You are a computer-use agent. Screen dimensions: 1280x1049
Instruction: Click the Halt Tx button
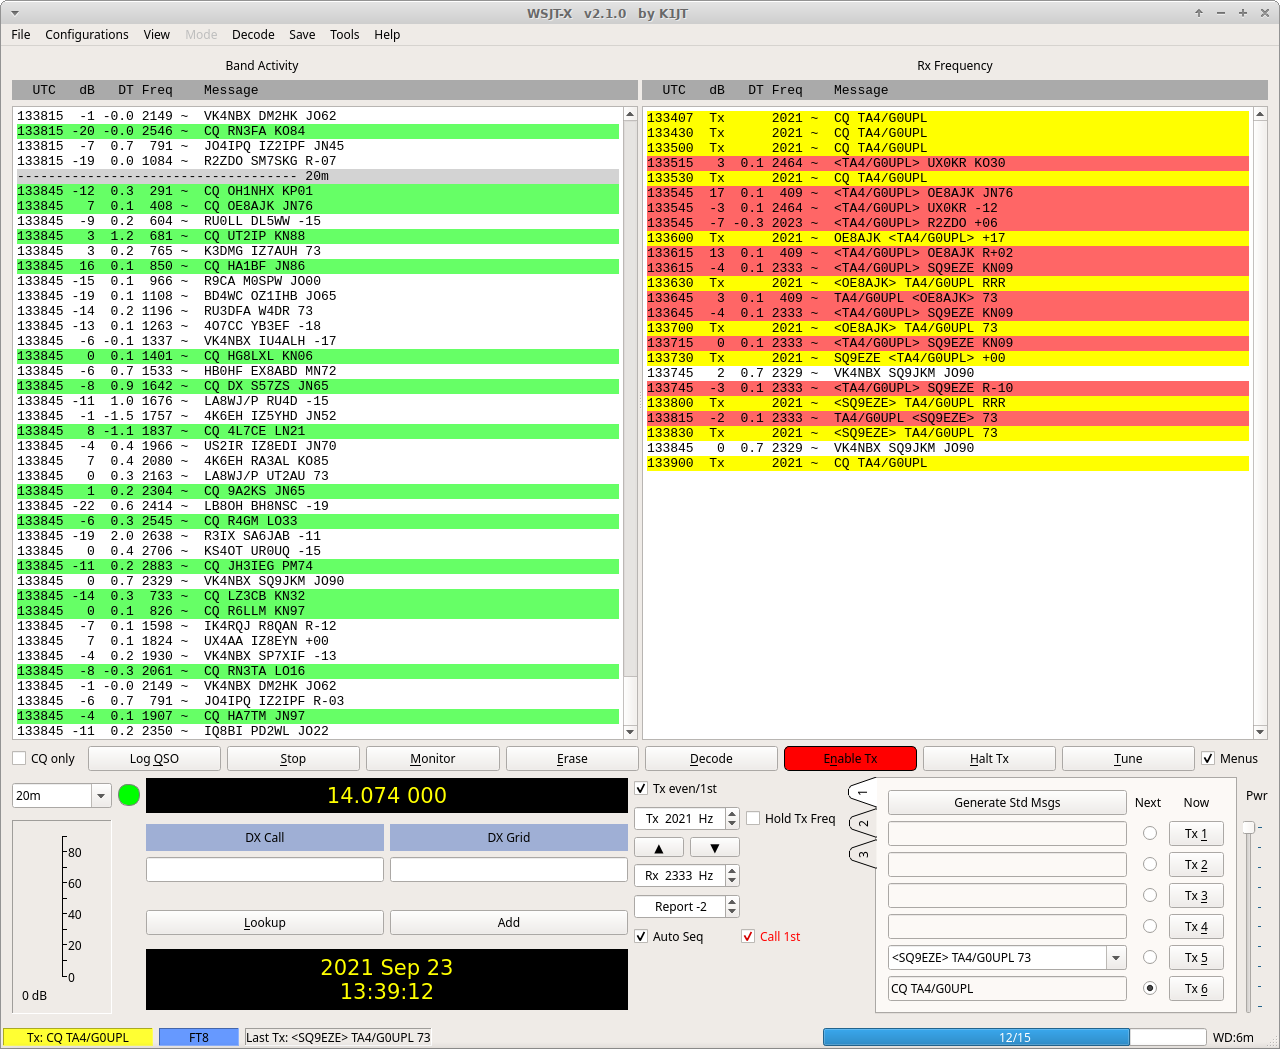click(989, 758)
